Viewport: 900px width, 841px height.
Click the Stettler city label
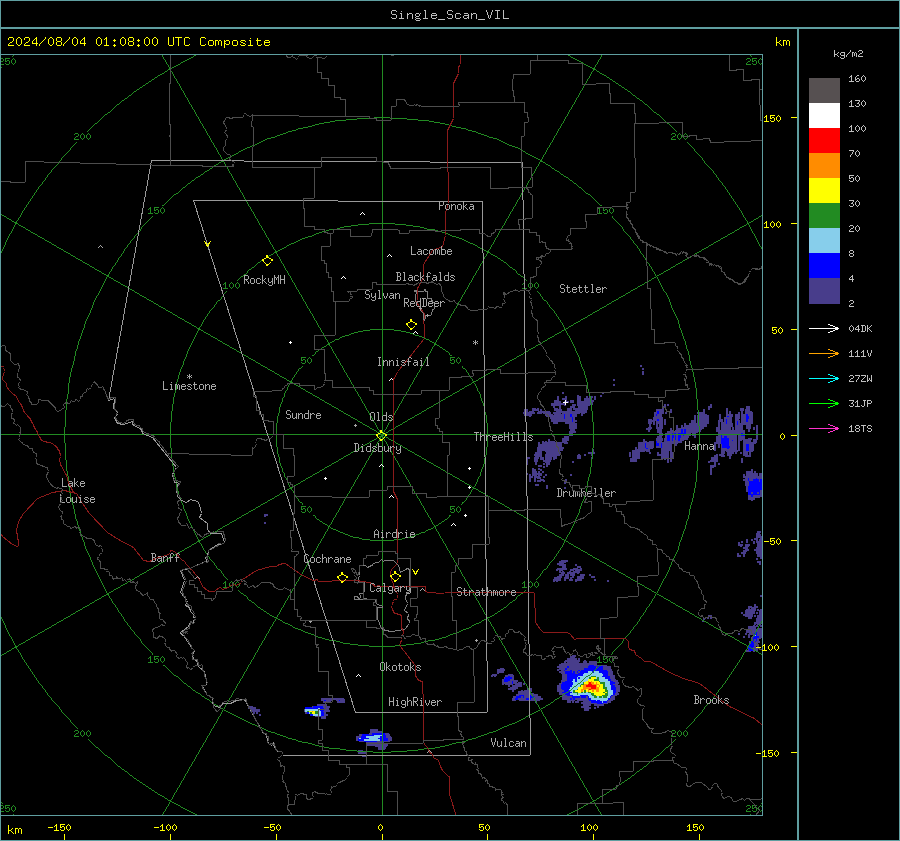coord(583,289)
